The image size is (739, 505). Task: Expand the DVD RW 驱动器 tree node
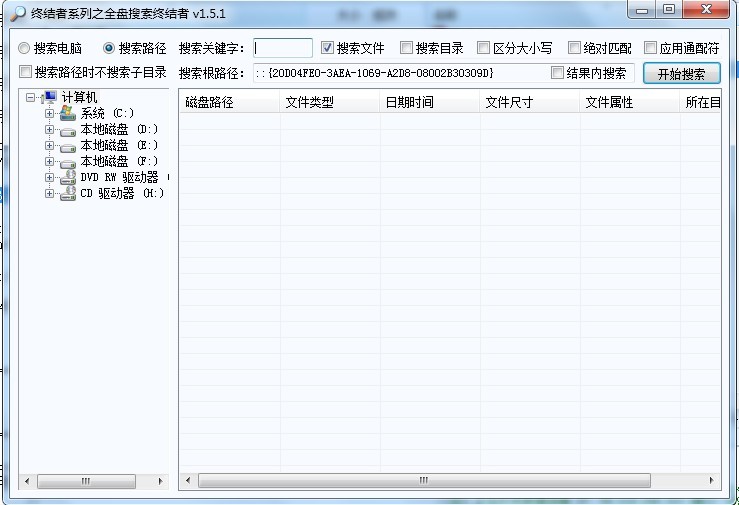pos(49,178)
